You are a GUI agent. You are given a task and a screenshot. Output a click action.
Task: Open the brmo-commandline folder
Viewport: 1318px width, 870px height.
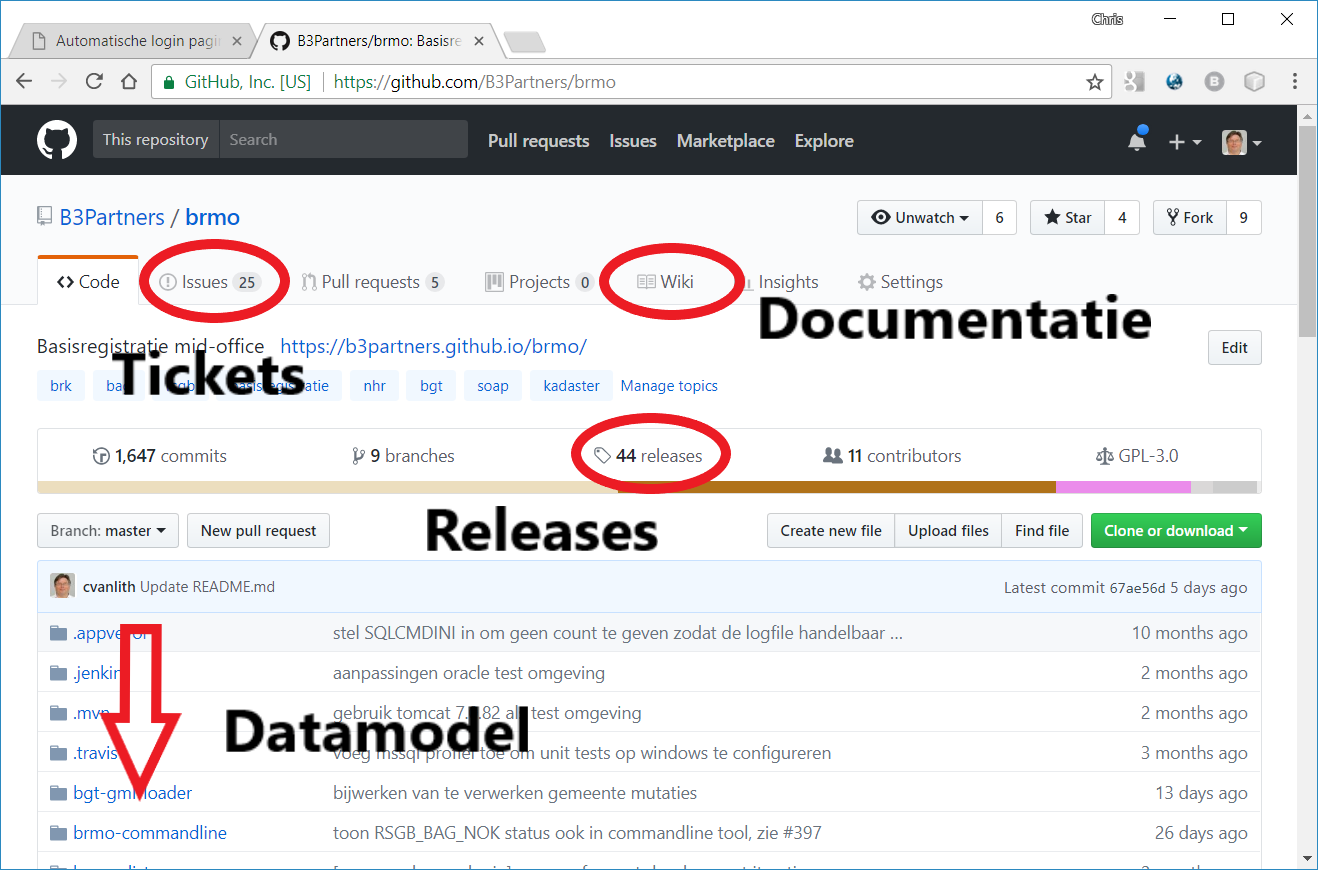coord(150,833)
